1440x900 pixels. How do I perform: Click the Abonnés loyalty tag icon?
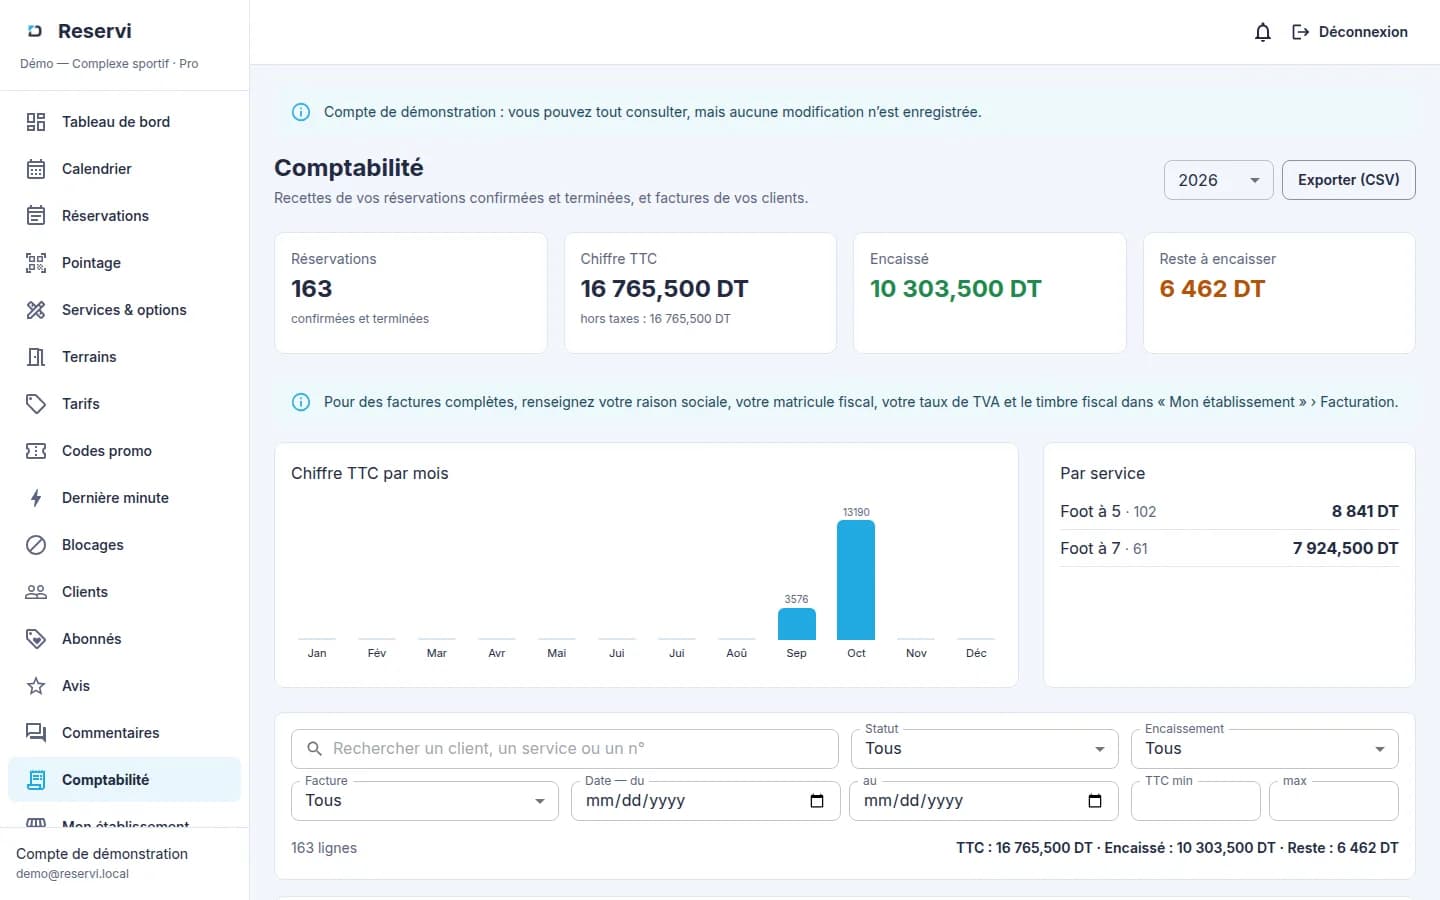36,639
